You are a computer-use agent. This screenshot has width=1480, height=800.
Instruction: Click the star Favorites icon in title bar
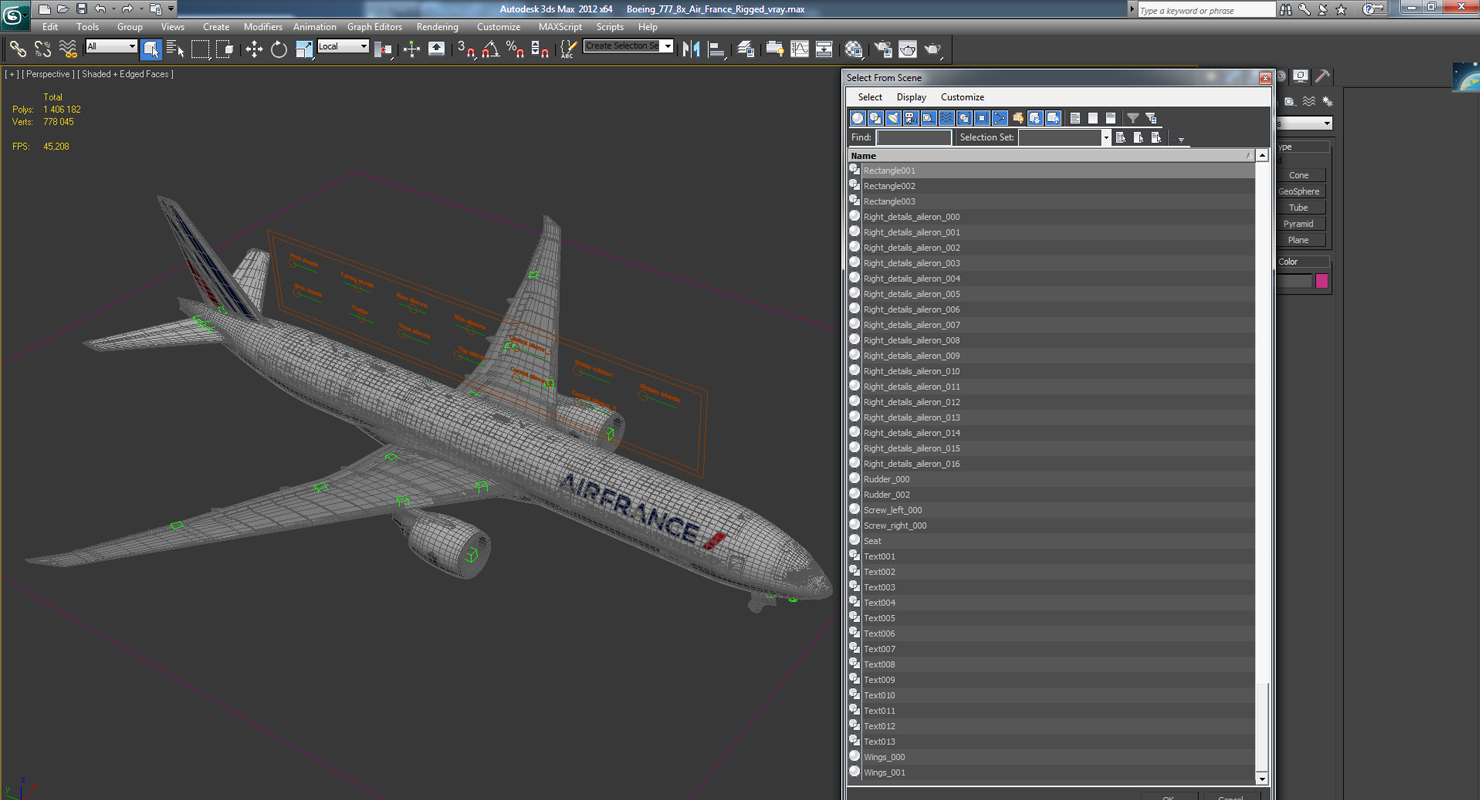pos(1342,9)
